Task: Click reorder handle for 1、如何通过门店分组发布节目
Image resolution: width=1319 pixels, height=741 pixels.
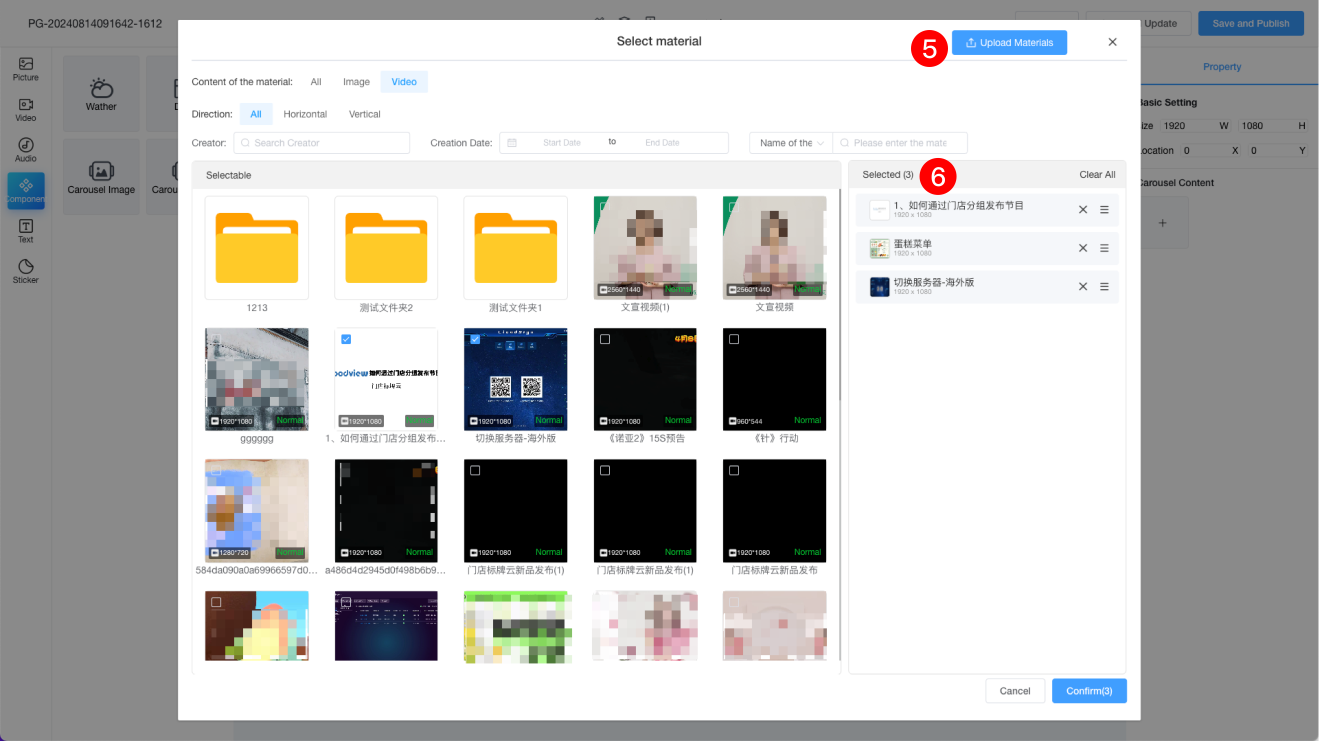Action: point(1104,209)
